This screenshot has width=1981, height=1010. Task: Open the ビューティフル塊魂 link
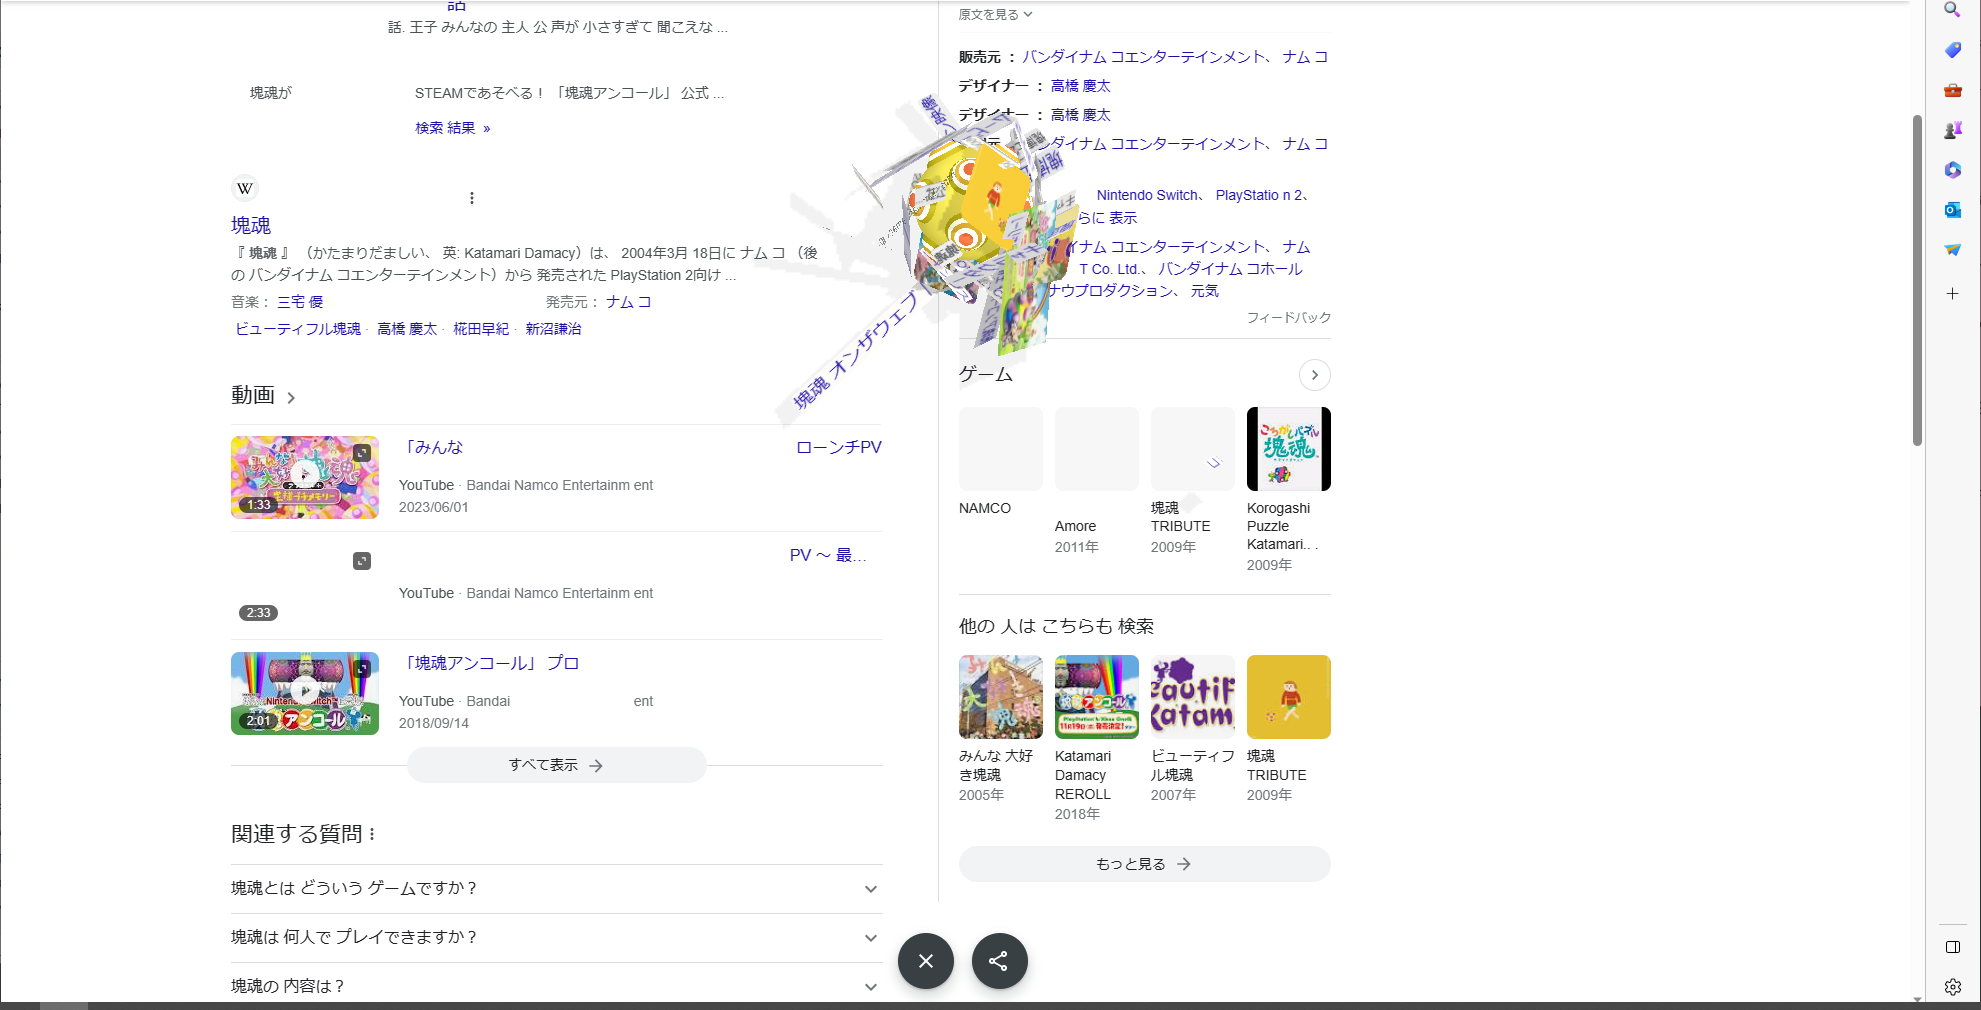pos(298,329)
